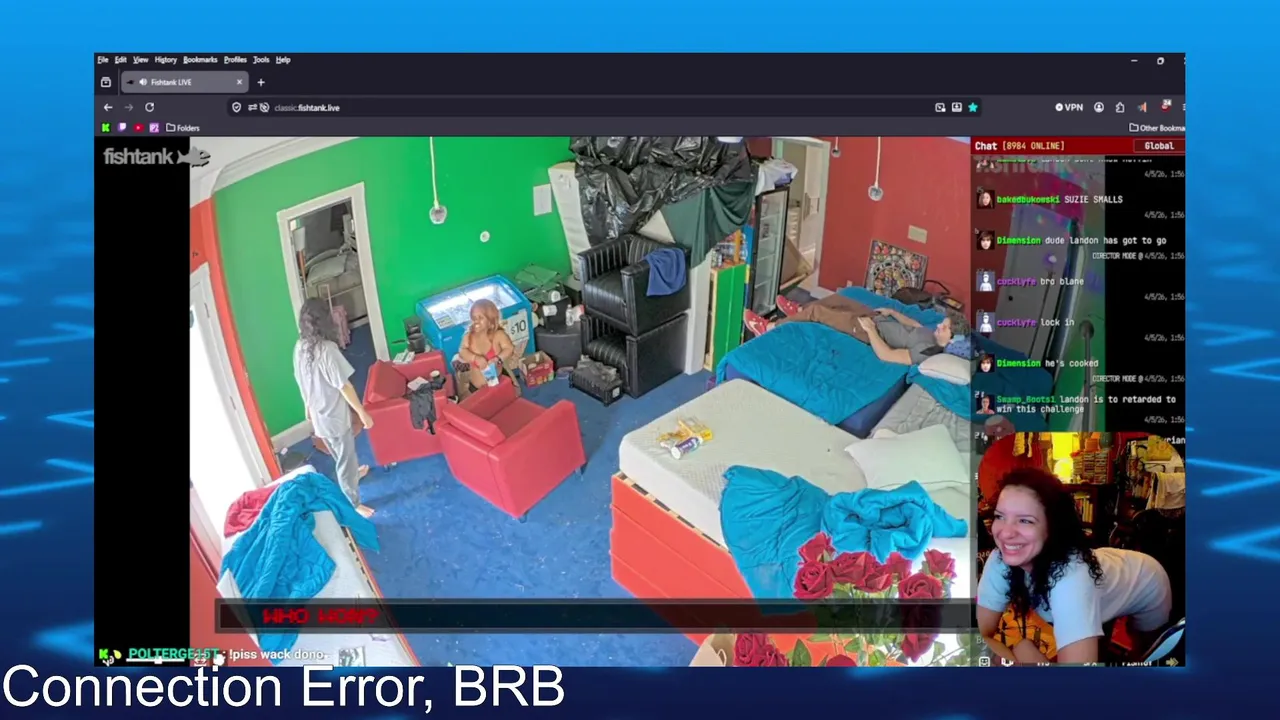Click Dimension's landon has got to go message

(x=1081, y=240)
